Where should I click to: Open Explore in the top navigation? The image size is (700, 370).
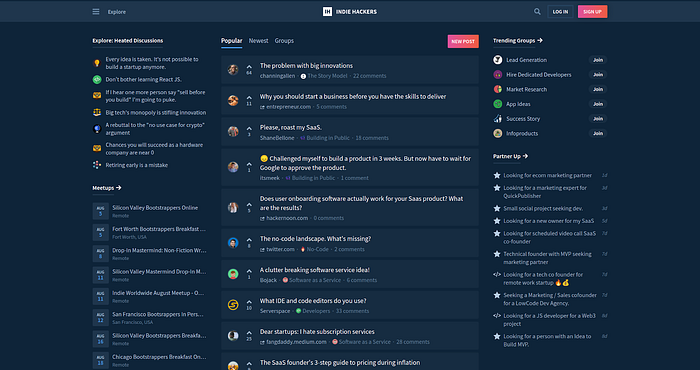117,12
